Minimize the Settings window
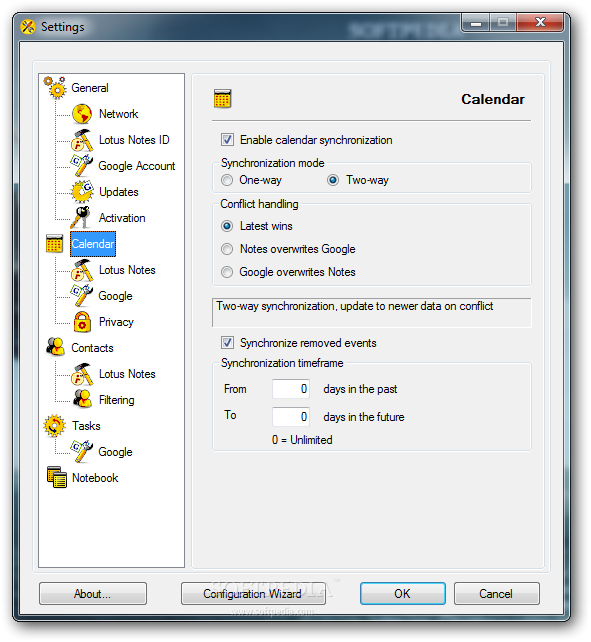Screen dimensions: 591x642 pos(476,22)
